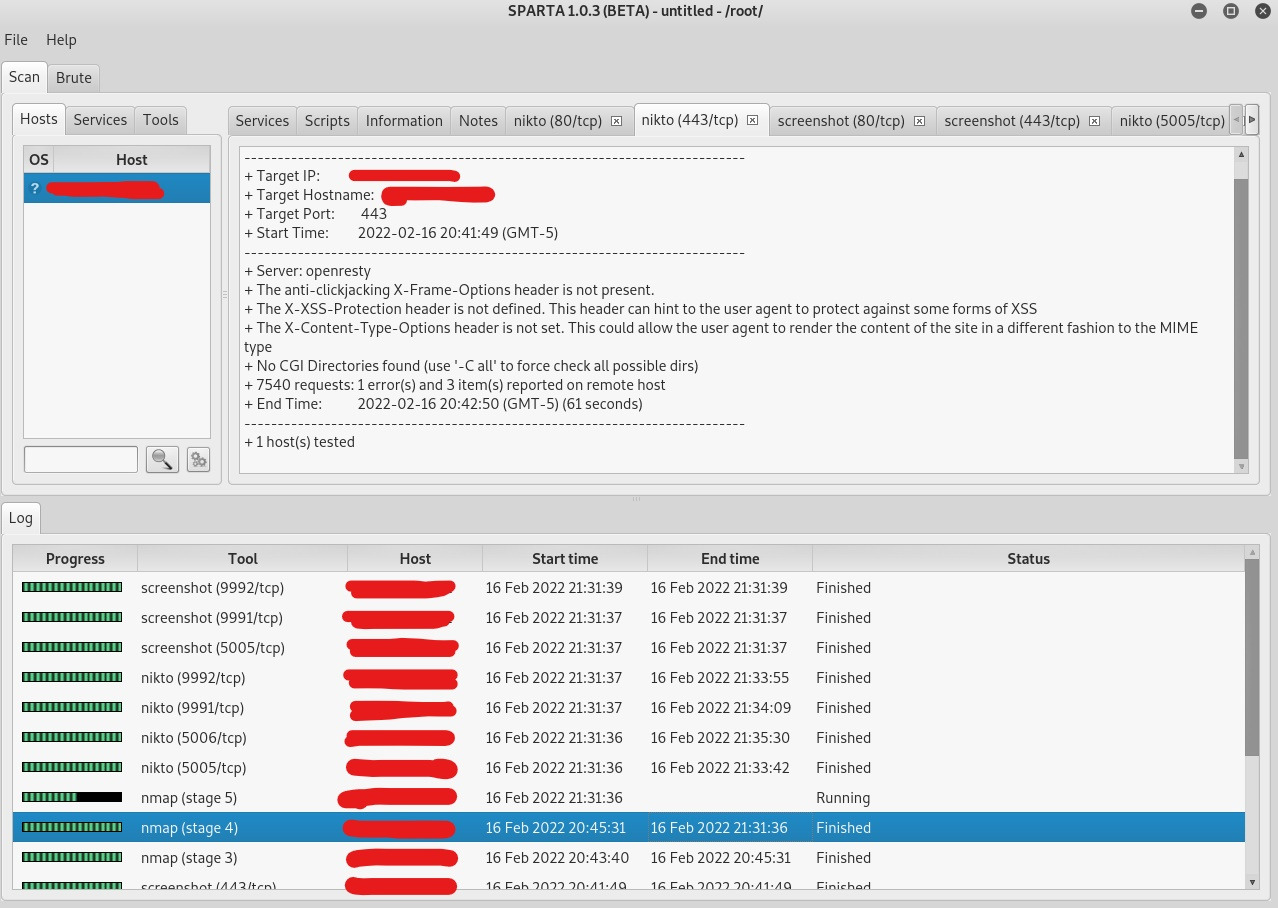Switch to the Brute tab
This screenshot has height=908, width=1278.
[73, 77]
